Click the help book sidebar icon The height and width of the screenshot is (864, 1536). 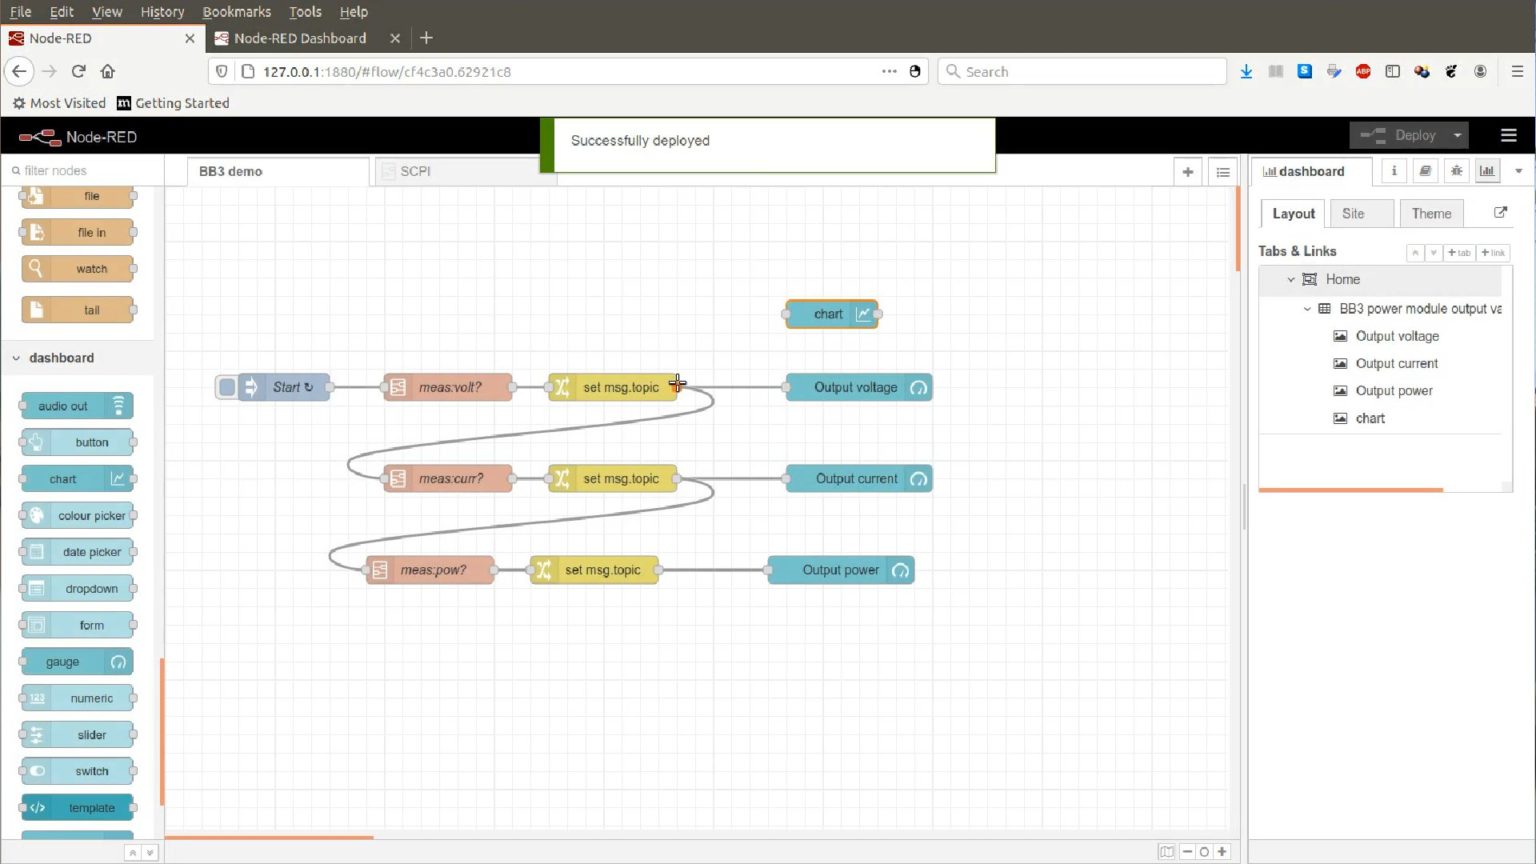[1425, 171]
